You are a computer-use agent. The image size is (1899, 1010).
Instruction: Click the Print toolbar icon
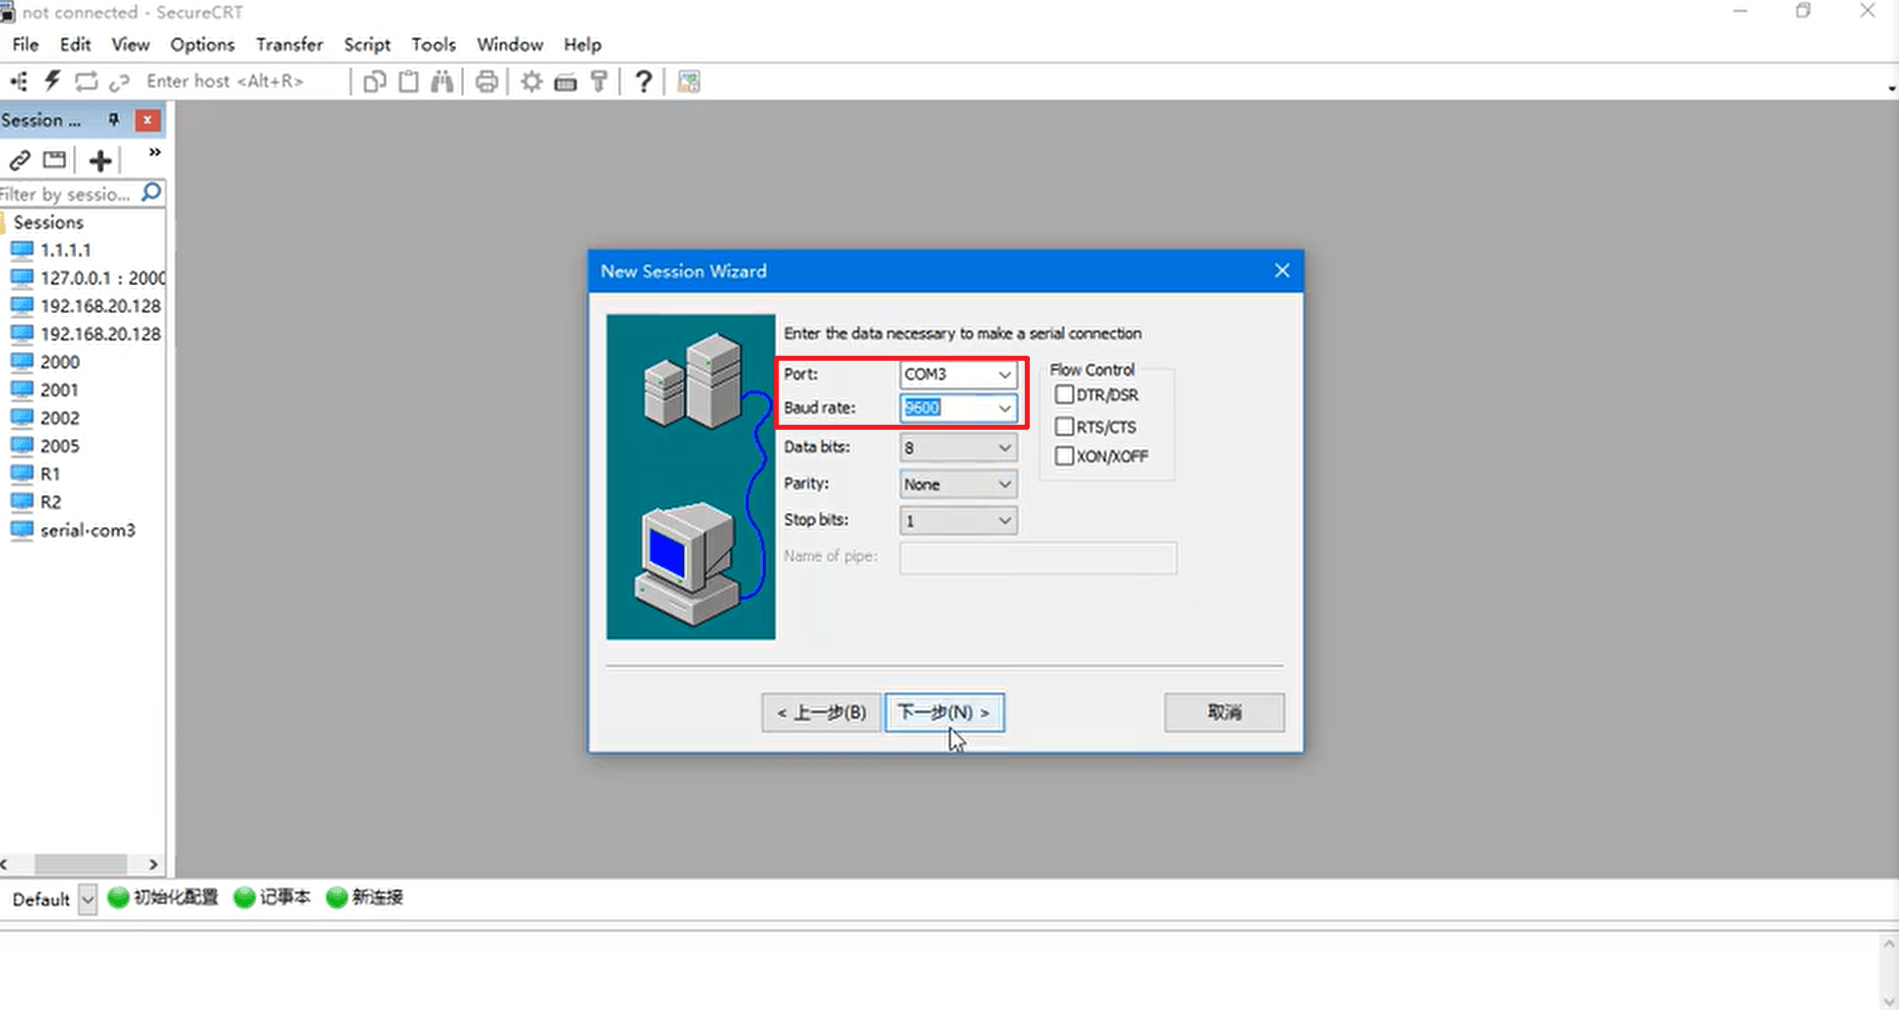coord(486,81)
